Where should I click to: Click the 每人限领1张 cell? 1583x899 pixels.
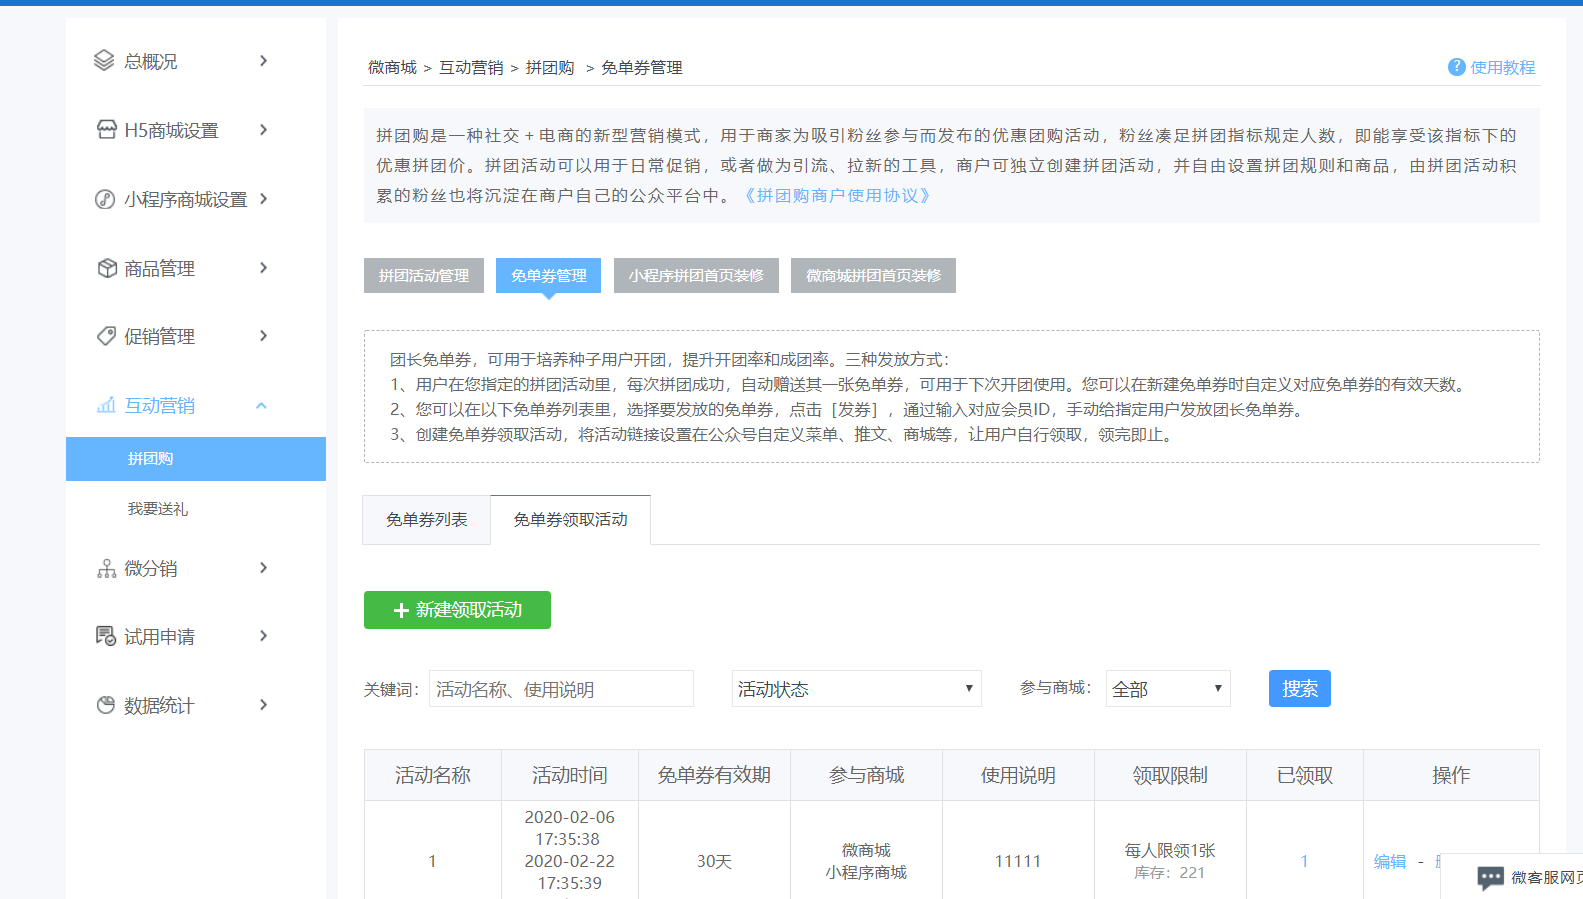pyautogui.click(x=1170, y=850)
